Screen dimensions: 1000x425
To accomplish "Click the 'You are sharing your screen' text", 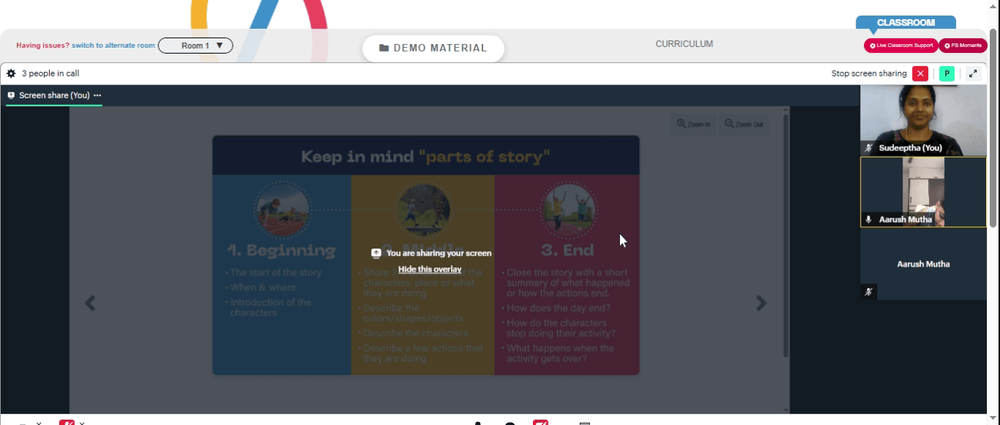I will [439, 253].
